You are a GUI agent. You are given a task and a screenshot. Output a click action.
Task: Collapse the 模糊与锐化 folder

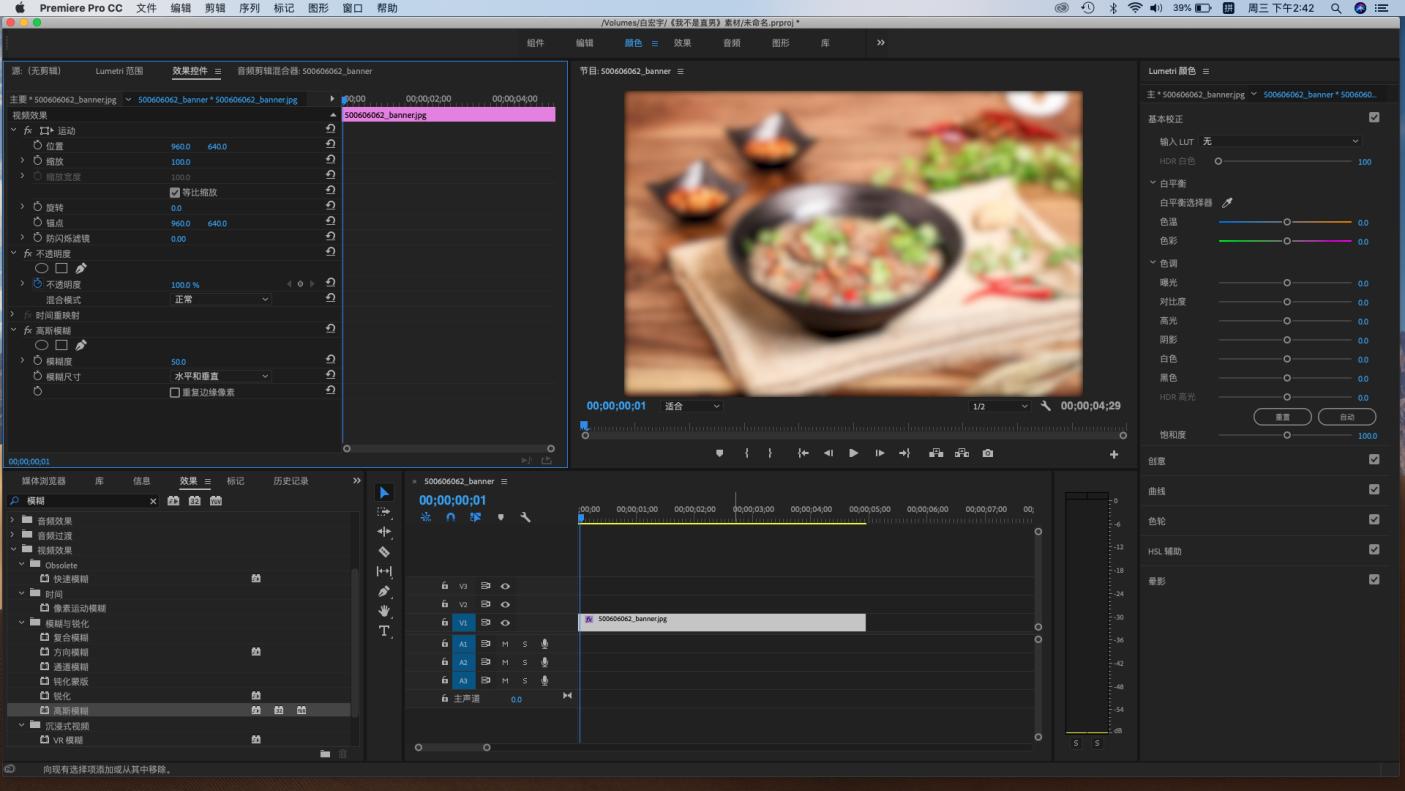[x=23, y=623]
